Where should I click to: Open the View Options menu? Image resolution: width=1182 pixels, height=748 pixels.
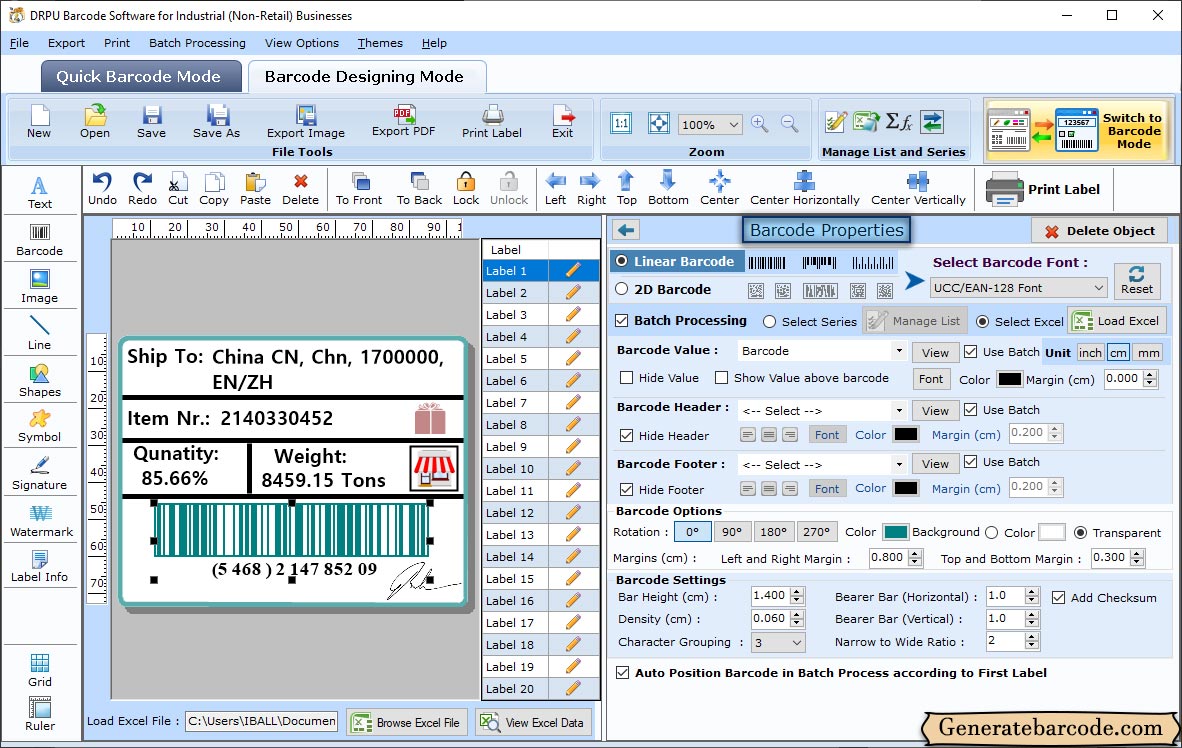(x=302, y=43)
